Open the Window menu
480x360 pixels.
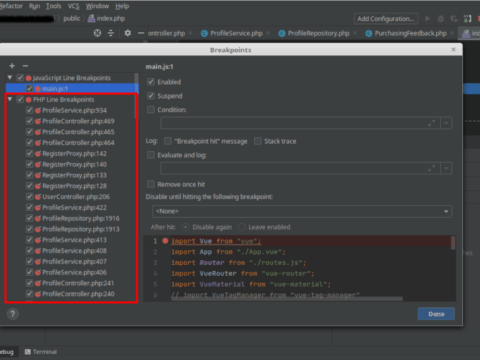(x=97, y=6)
